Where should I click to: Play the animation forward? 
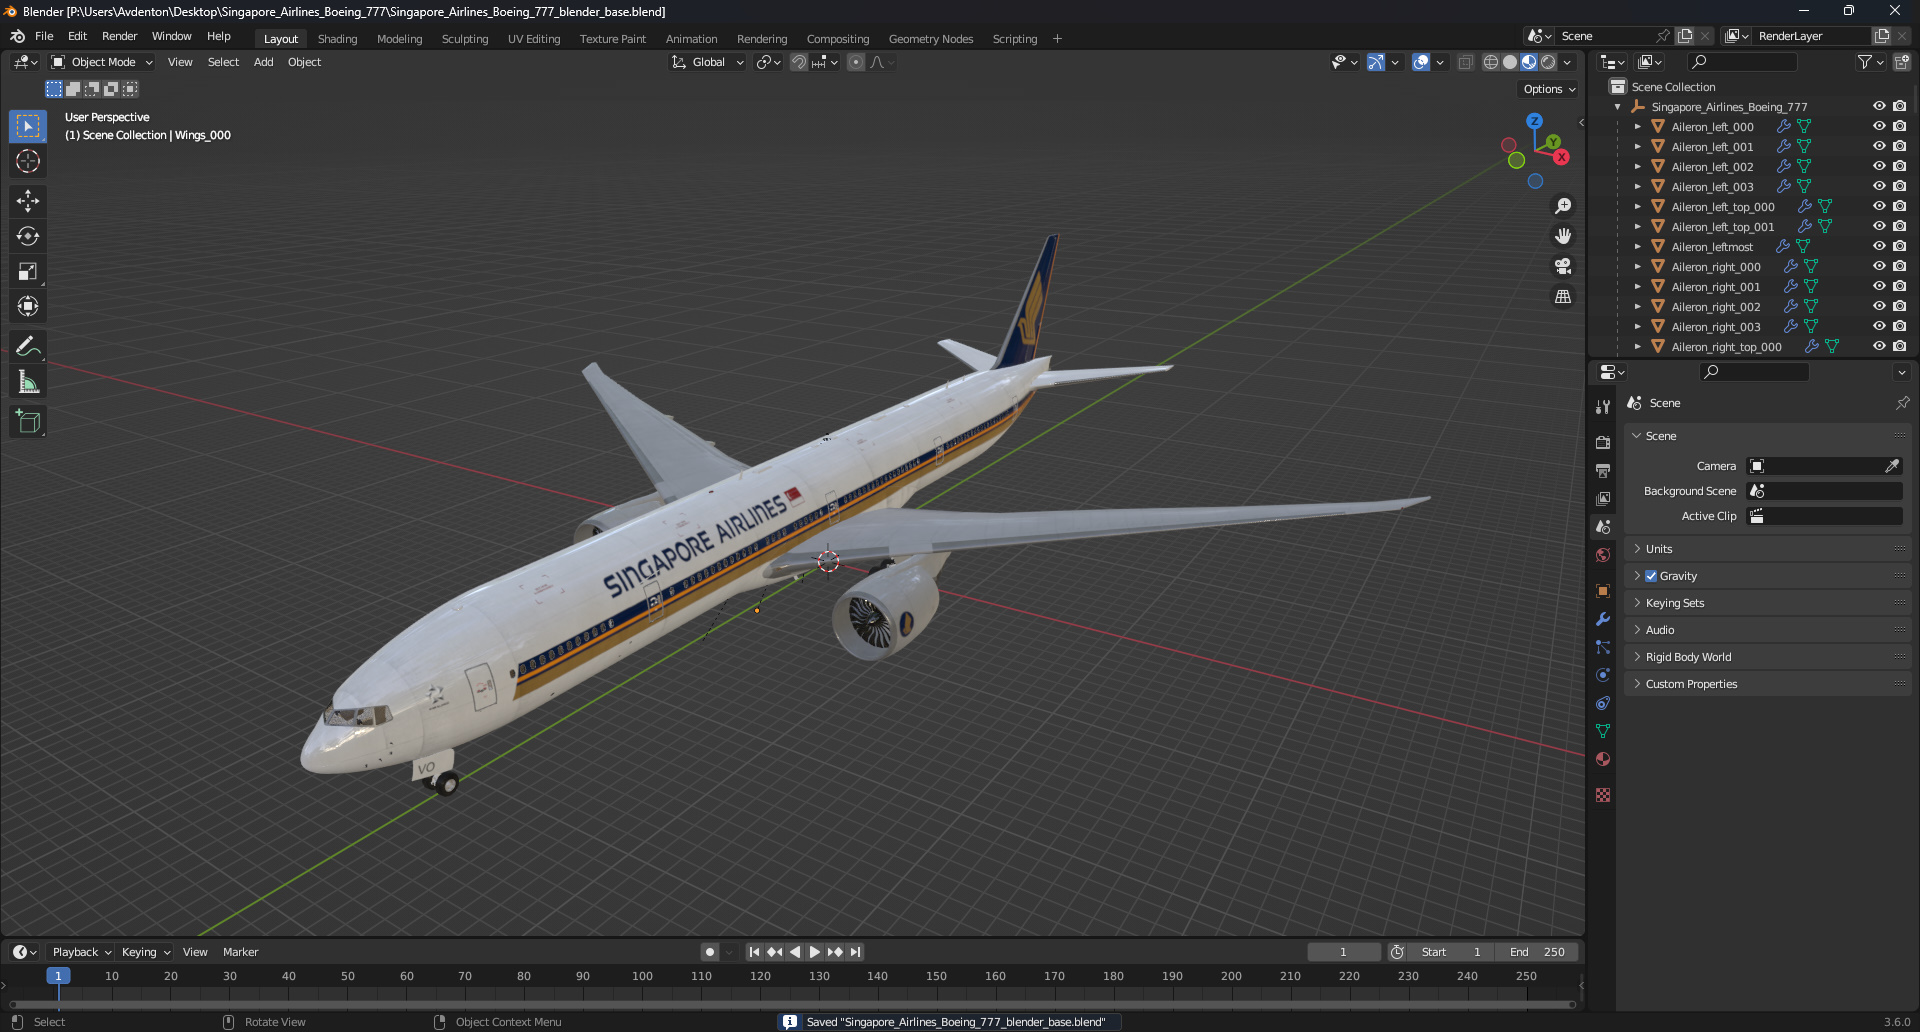coord(814,952)
